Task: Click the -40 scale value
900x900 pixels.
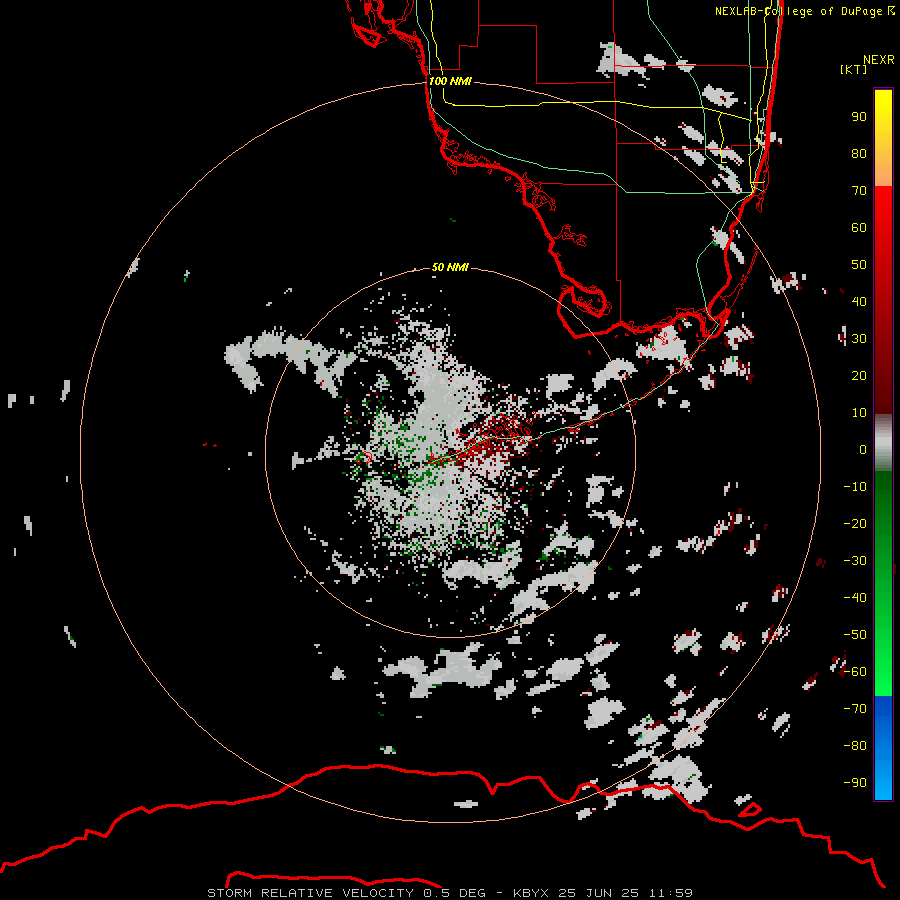Action: click(x=855, y=598)
